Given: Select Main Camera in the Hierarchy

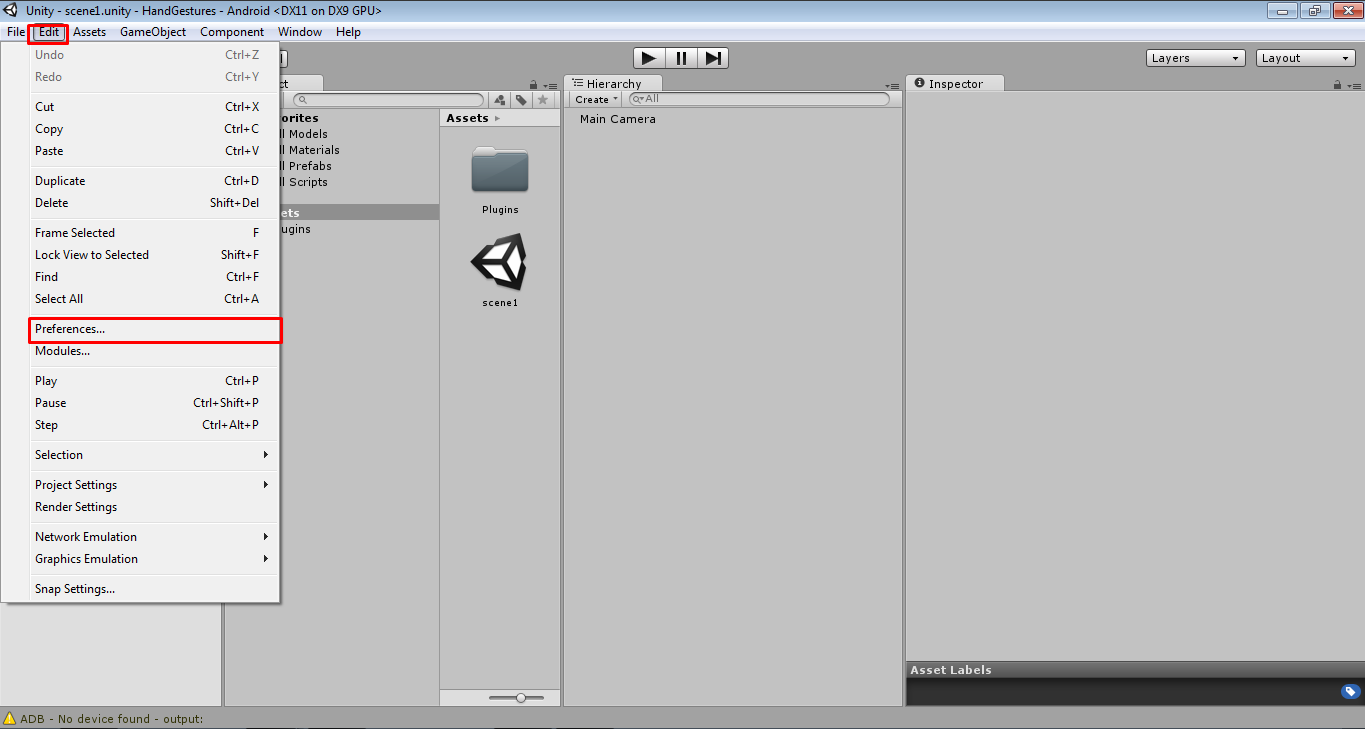Looking at the screenshot, I should [x=618, y=119].
